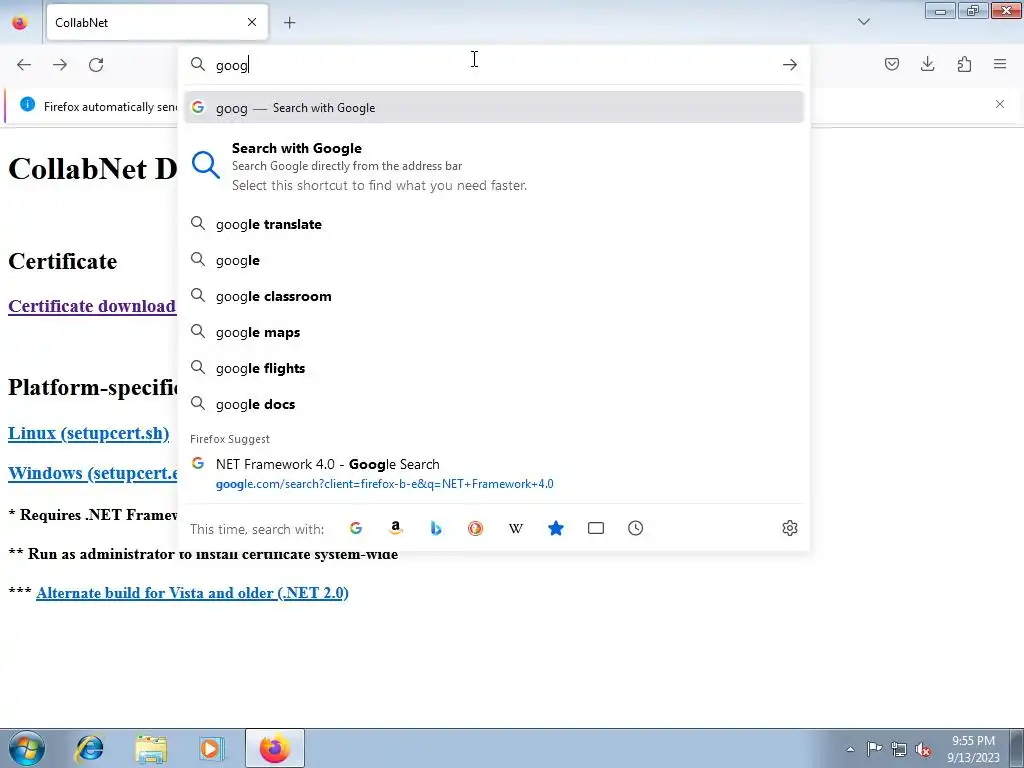Open the List all tabs chevron
The image size is (1024, 768).
[863, 22]
